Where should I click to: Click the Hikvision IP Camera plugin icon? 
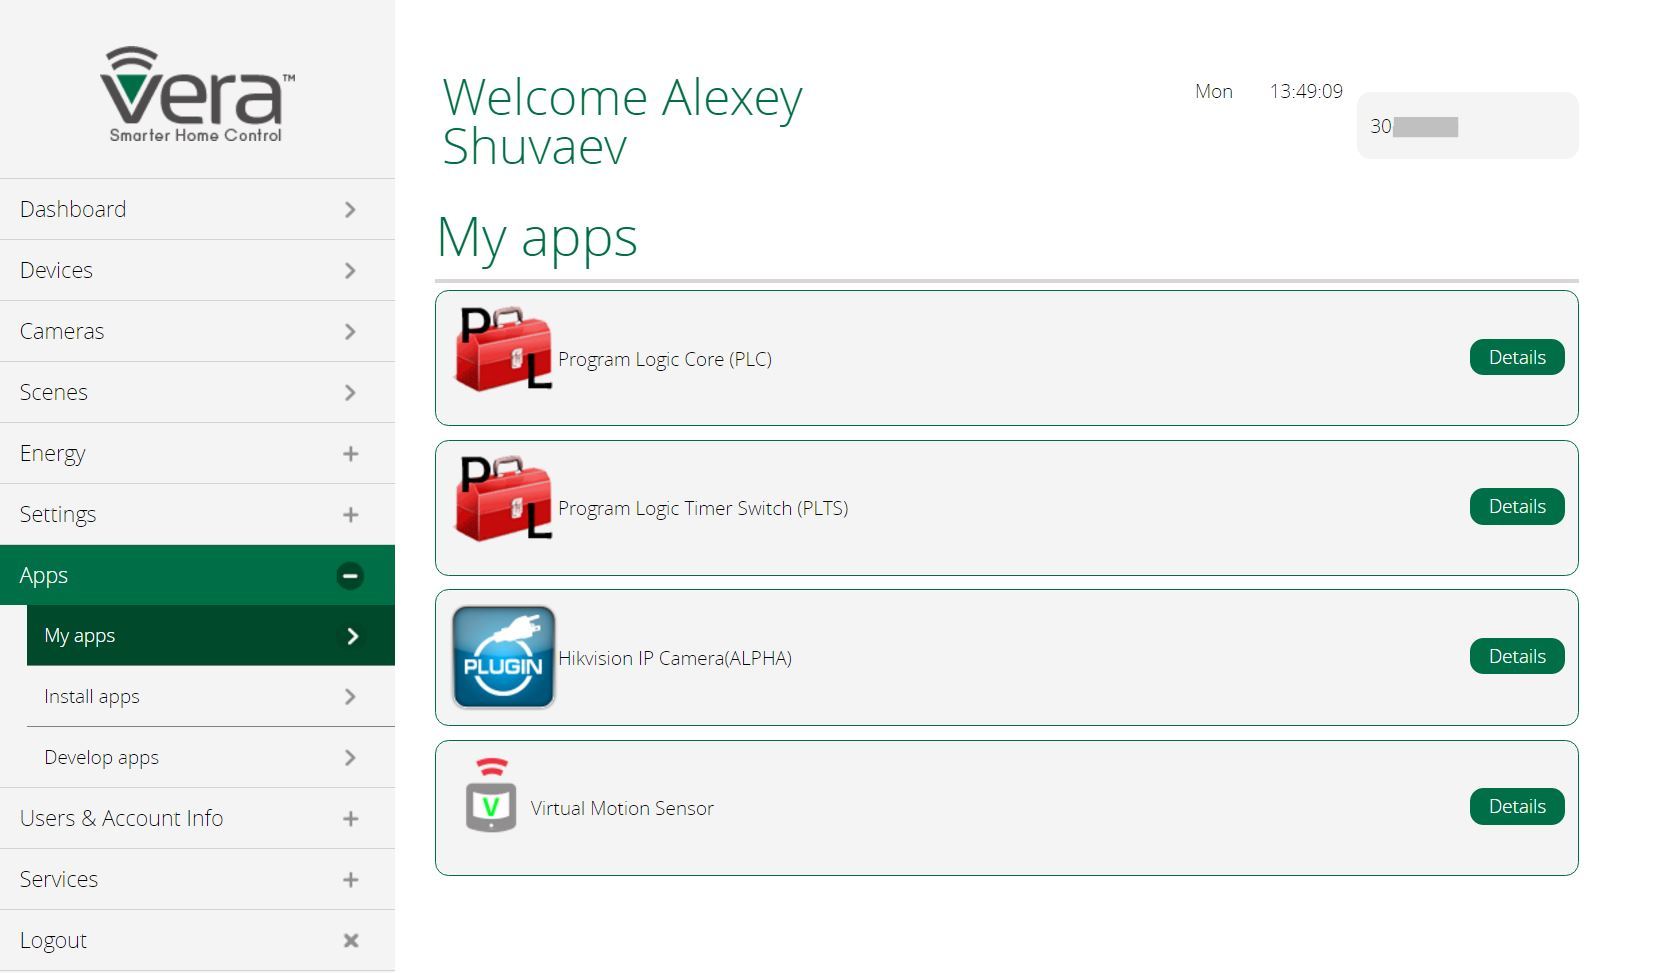504,657
